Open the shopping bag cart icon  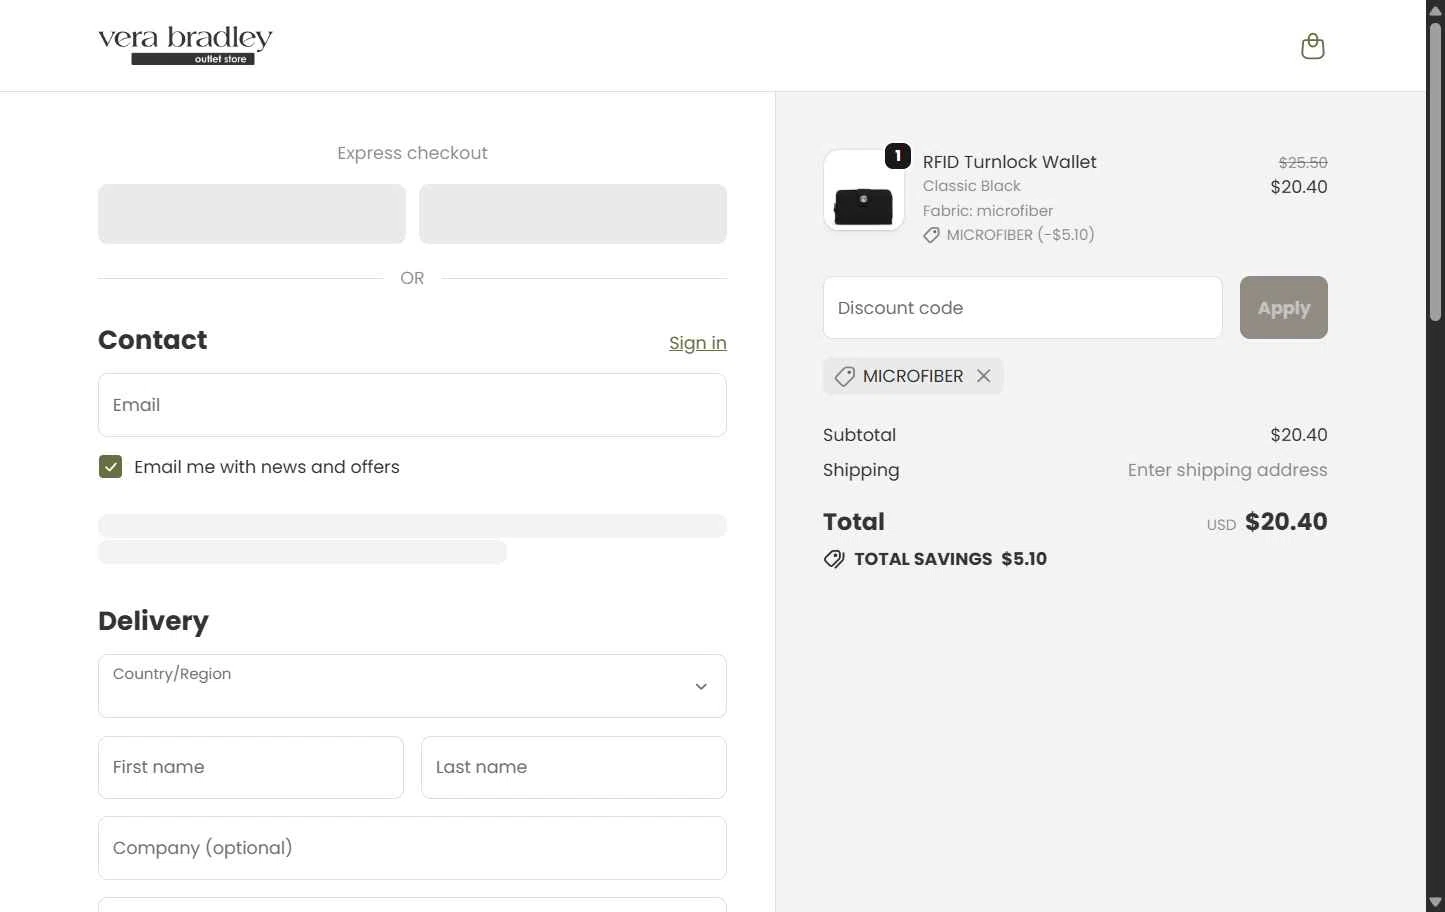point(1312,46)
